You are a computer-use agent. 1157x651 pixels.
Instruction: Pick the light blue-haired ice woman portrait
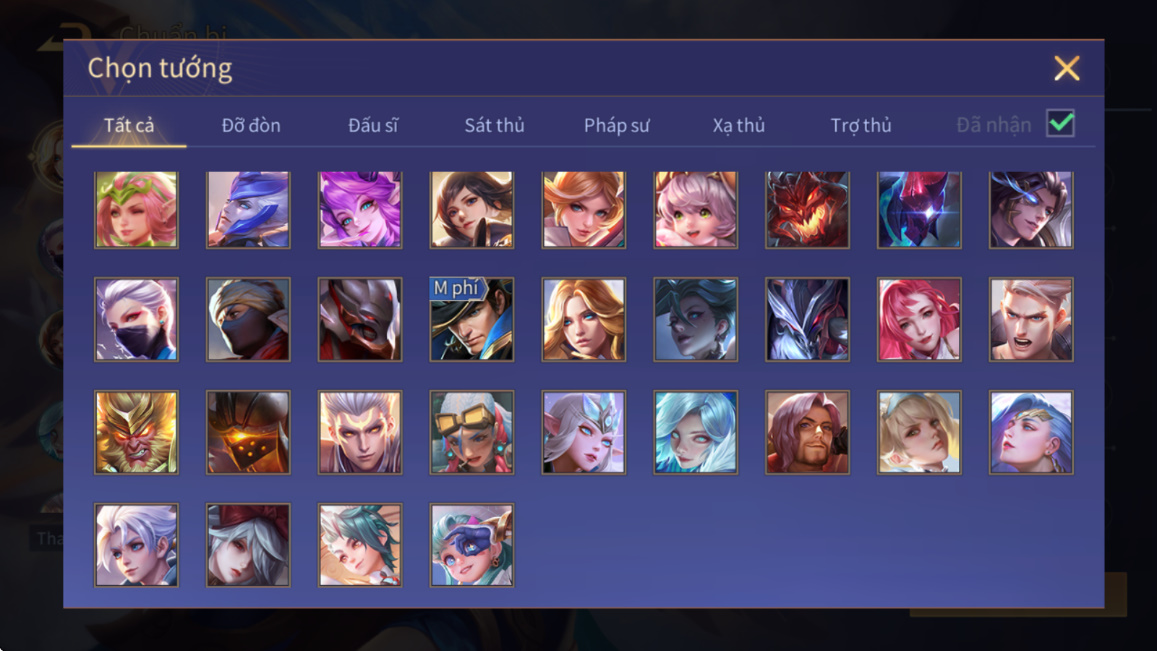[x=695, y=432]
